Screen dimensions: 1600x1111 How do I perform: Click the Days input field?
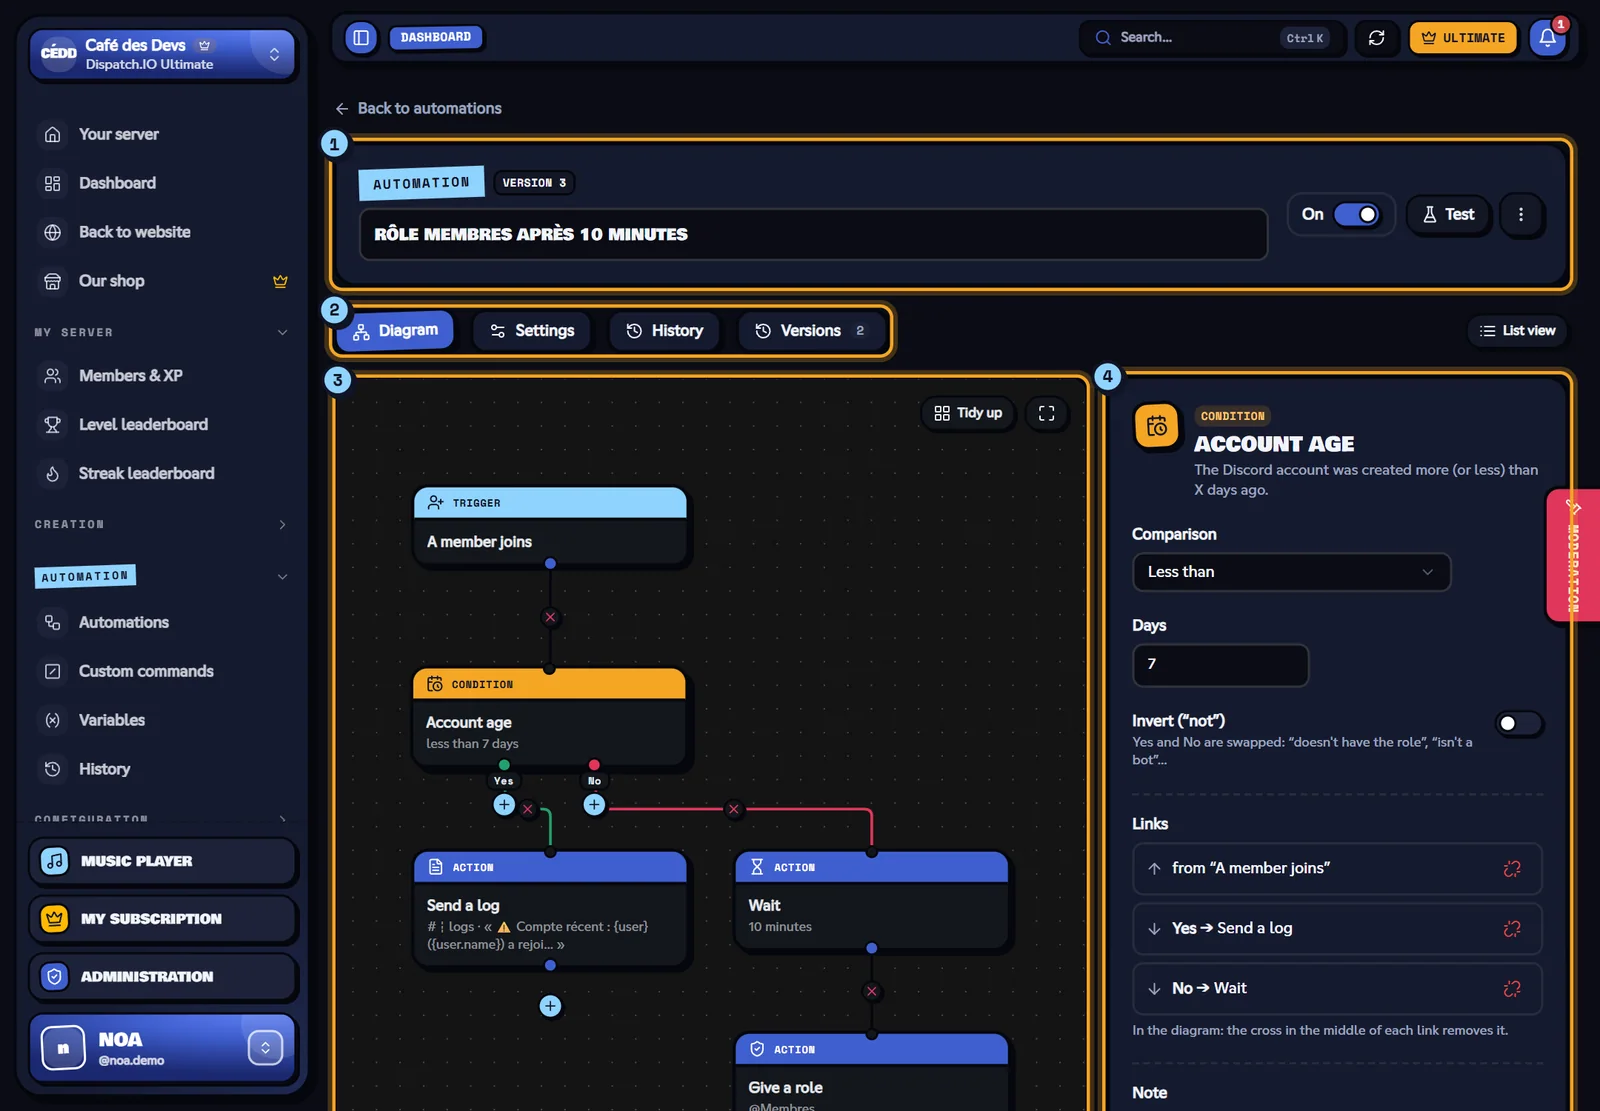[1220, 665]
